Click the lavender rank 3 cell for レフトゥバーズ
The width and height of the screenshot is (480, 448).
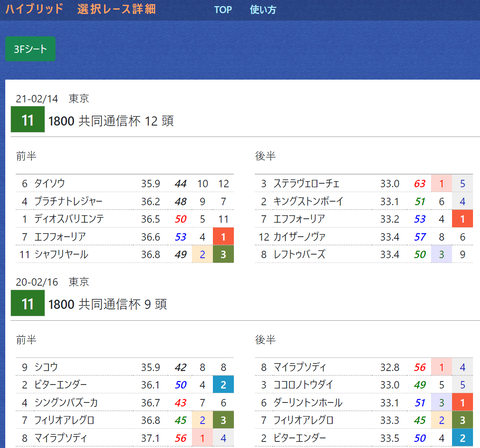441,254
